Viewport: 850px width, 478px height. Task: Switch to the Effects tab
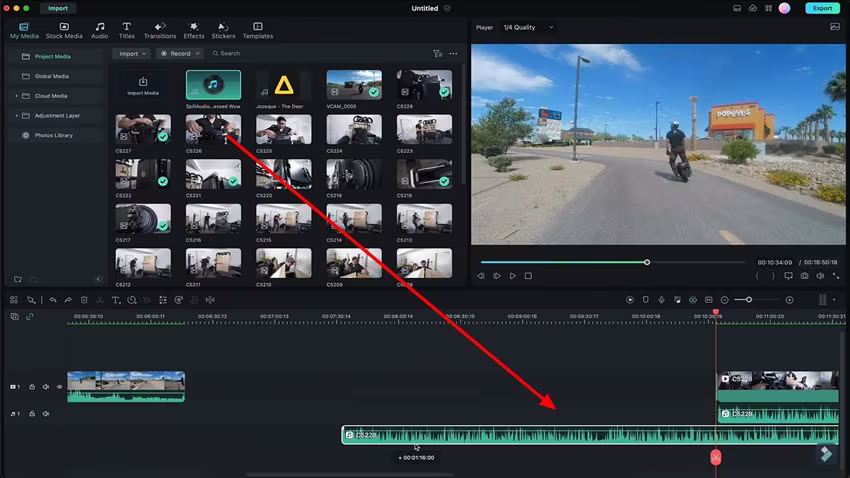[194, 30]
